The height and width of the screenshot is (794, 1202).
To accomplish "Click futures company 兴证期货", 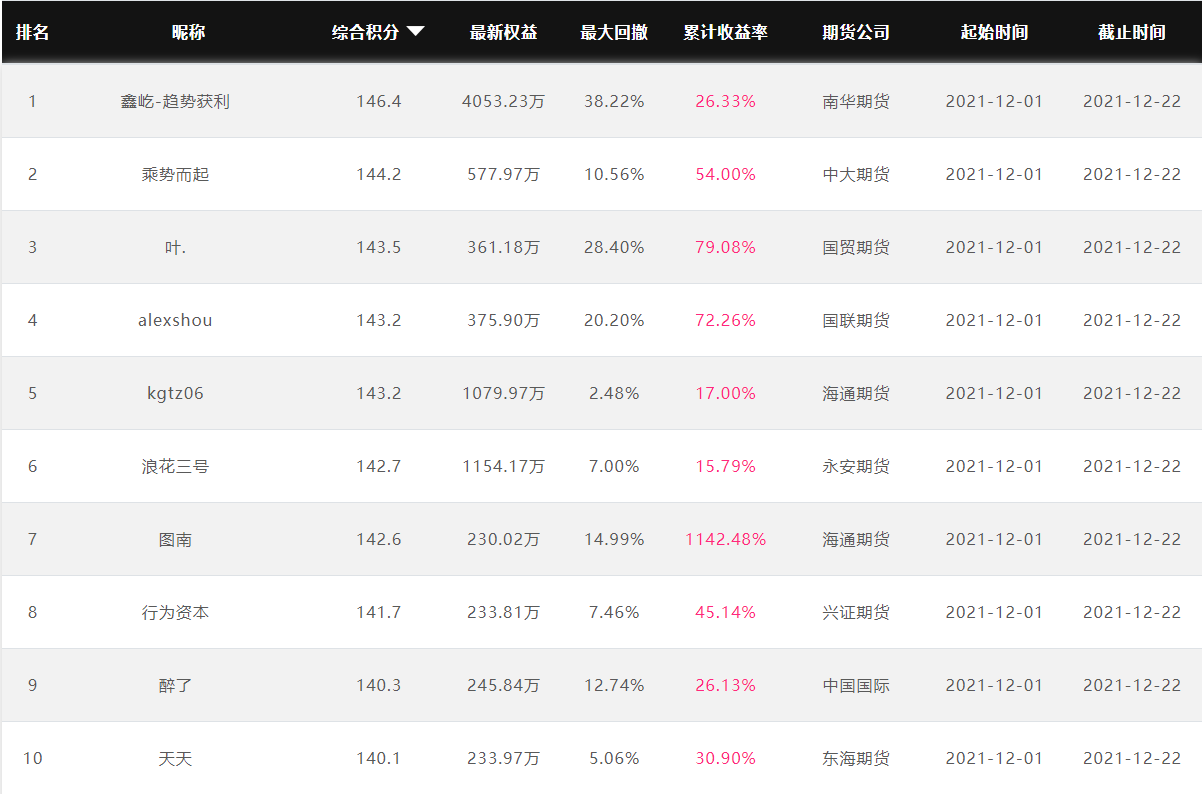I will 856,612.
